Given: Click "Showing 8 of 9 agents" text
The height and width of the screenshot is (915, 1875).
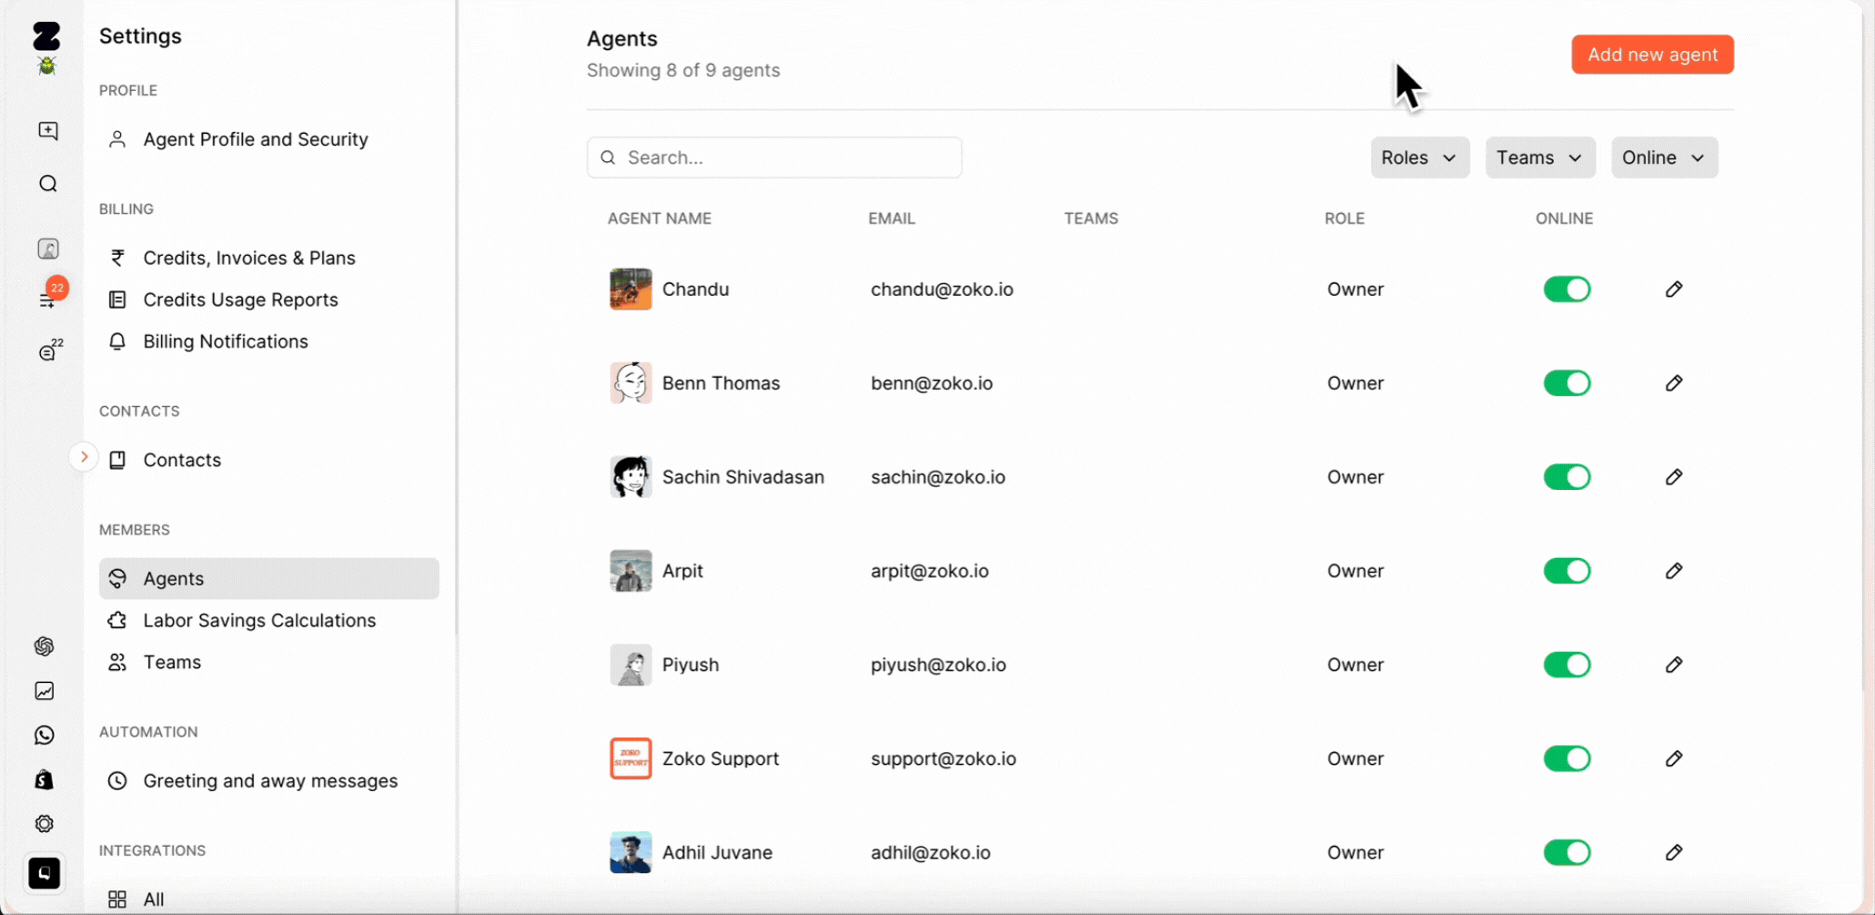Looking at the screenshot, I should click(x=683, y=71).
